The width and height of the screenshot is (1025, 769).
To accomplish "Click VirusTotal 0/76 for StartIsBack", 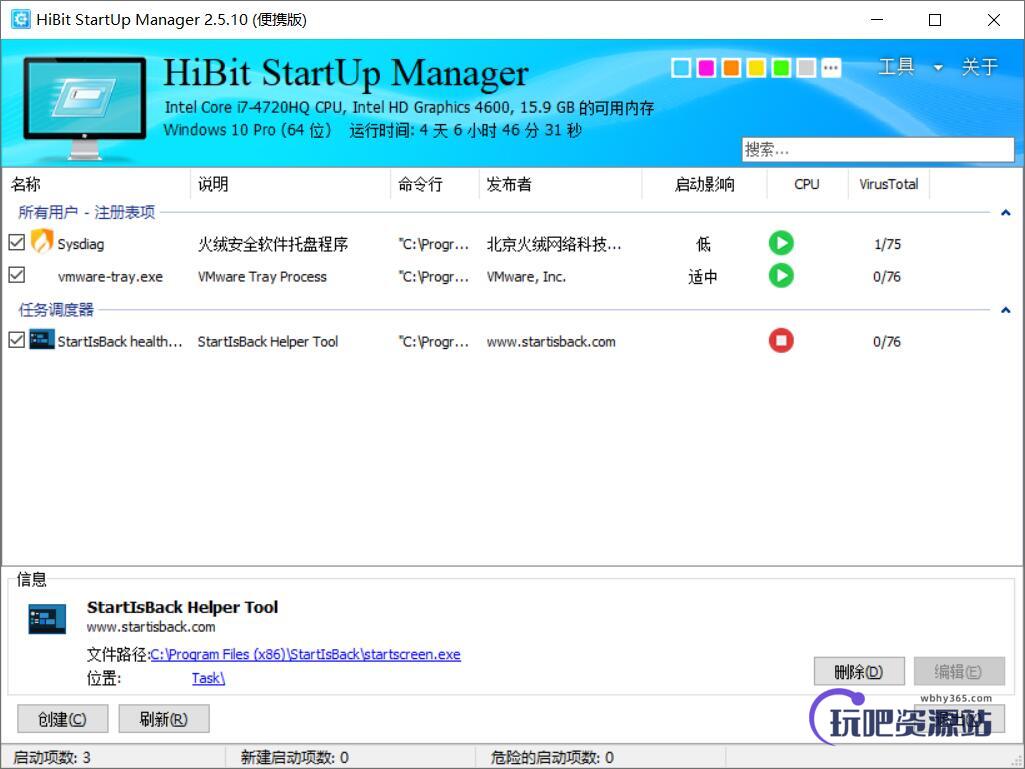I will click(887, 342).
